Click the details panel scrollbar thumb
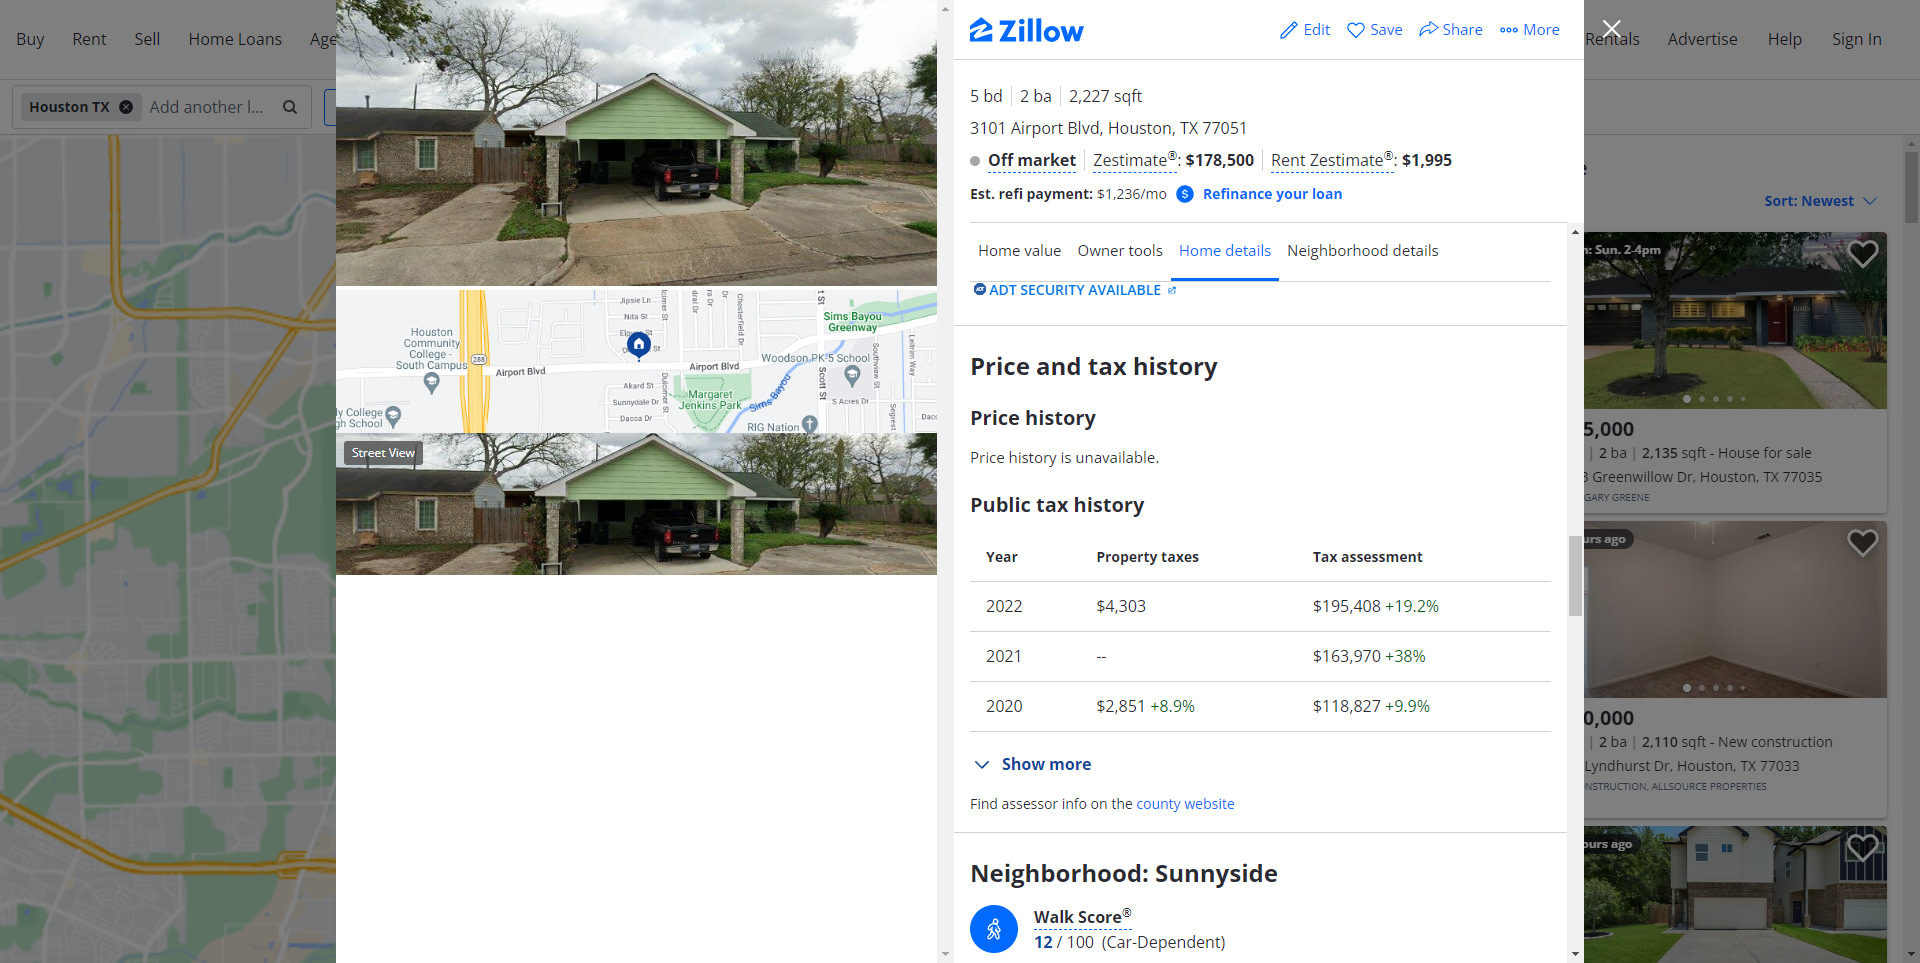Viewport: 1920px width, 963px height. (x=1575, y=576)
